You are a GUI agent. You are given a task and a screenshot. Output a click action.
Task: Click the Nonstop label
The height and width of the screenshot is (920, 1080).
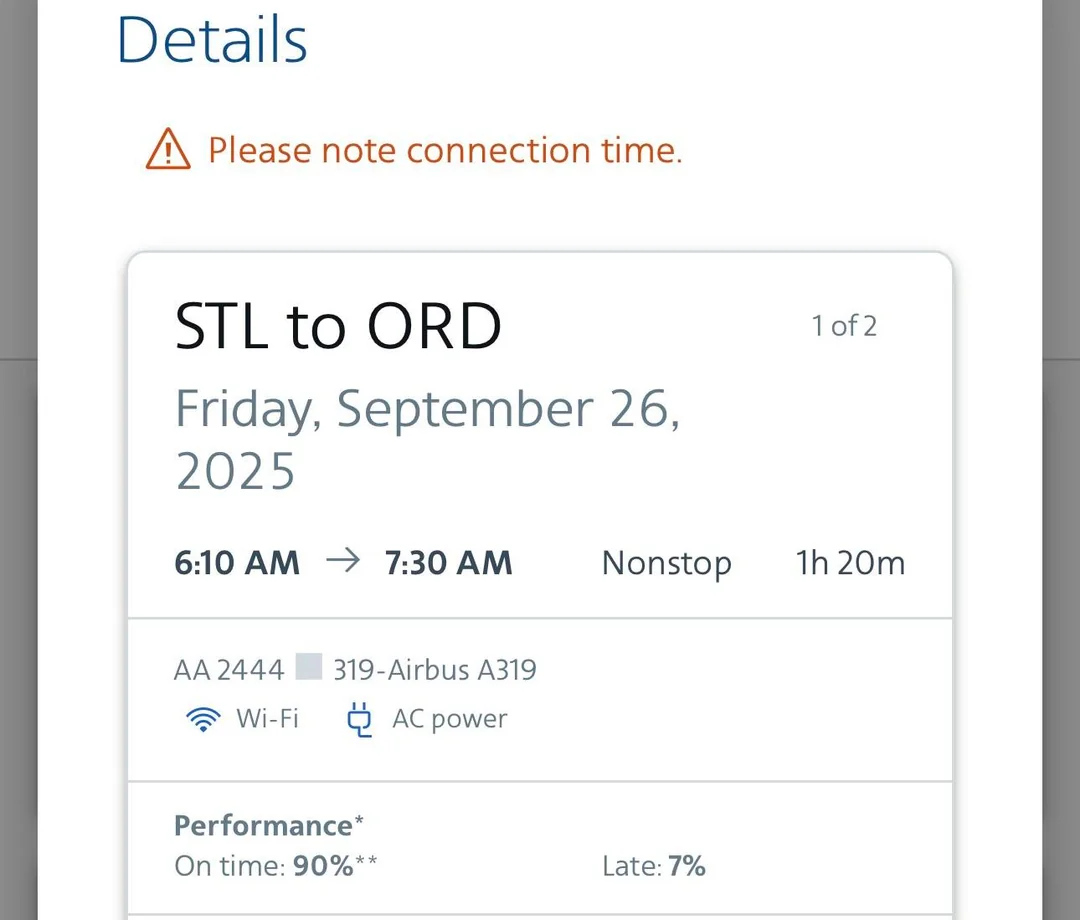(x=666, y=563)
